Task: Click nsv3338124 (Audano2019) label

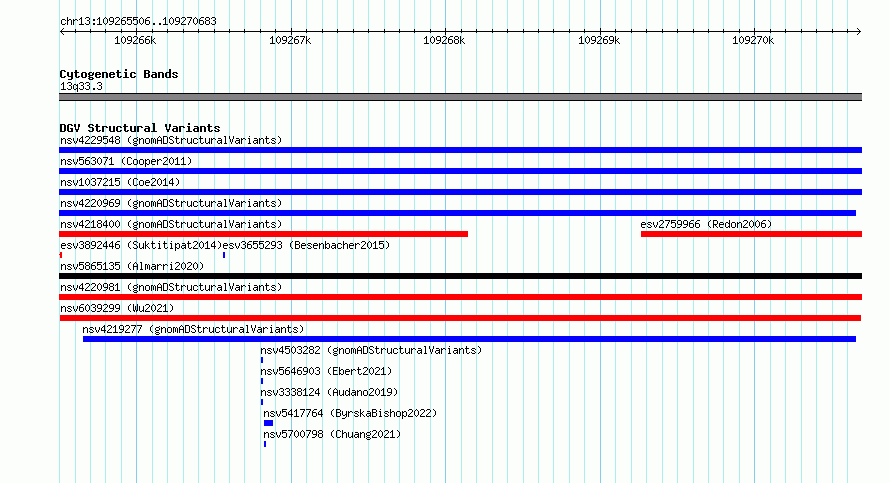Action: pyautogui.click(x=329, y=392)
